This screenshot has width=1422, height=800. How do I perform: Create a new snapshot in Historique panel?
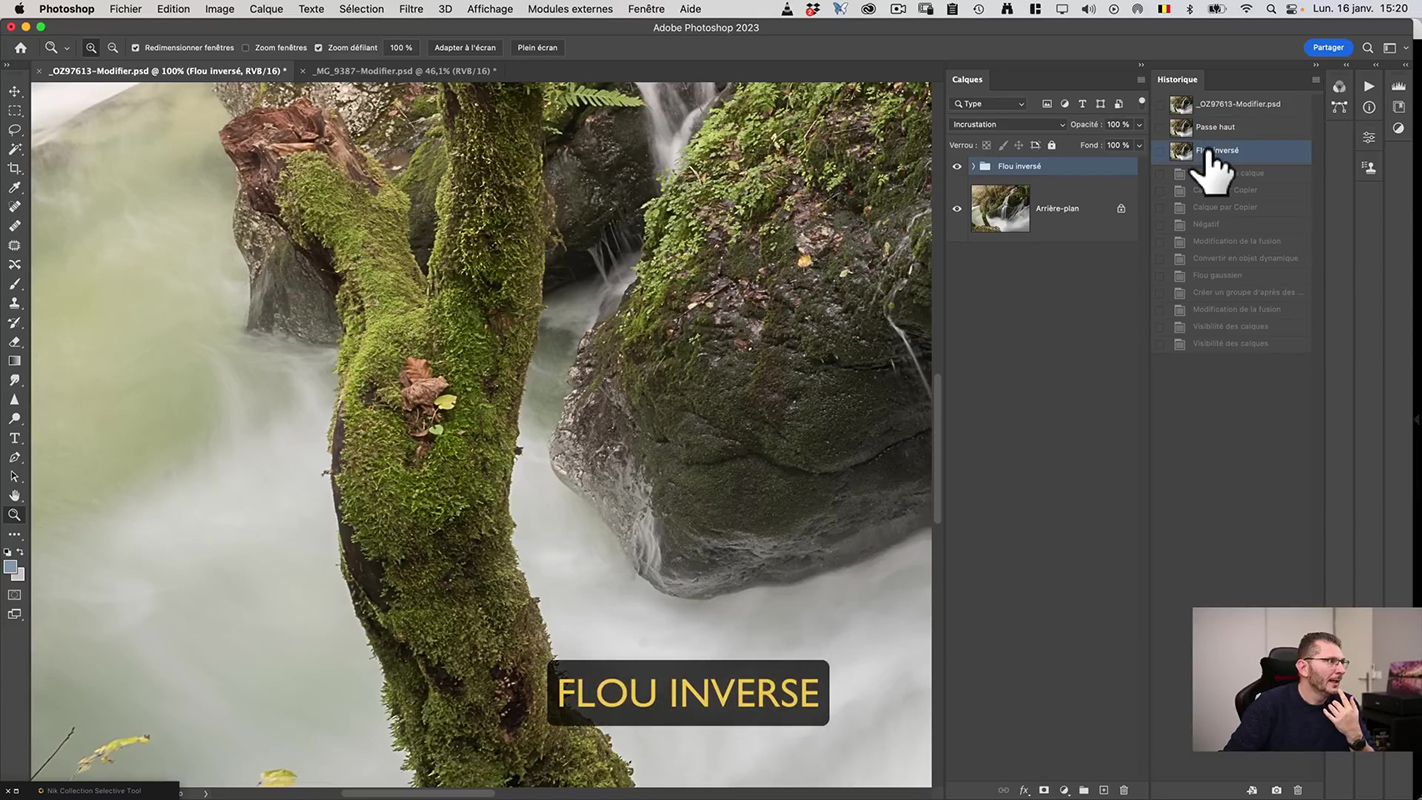pyautogui.click(x=1276, y=790)
